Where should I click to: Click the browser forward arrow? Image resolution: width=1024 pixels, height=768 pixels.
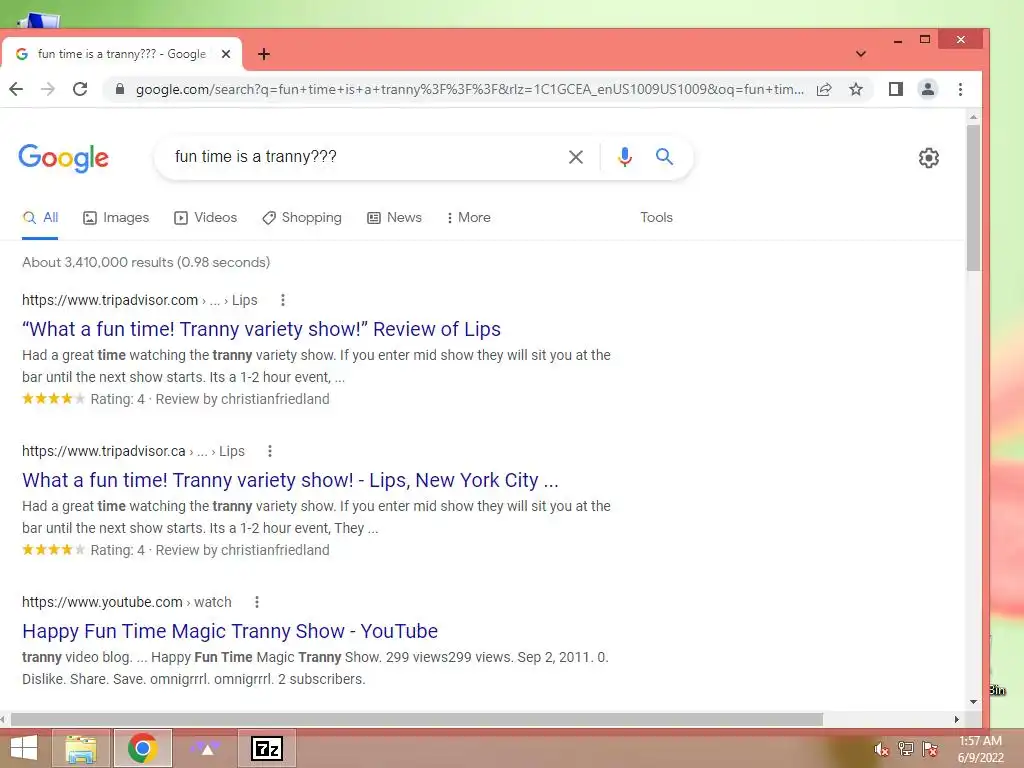[x=48, y=89]
